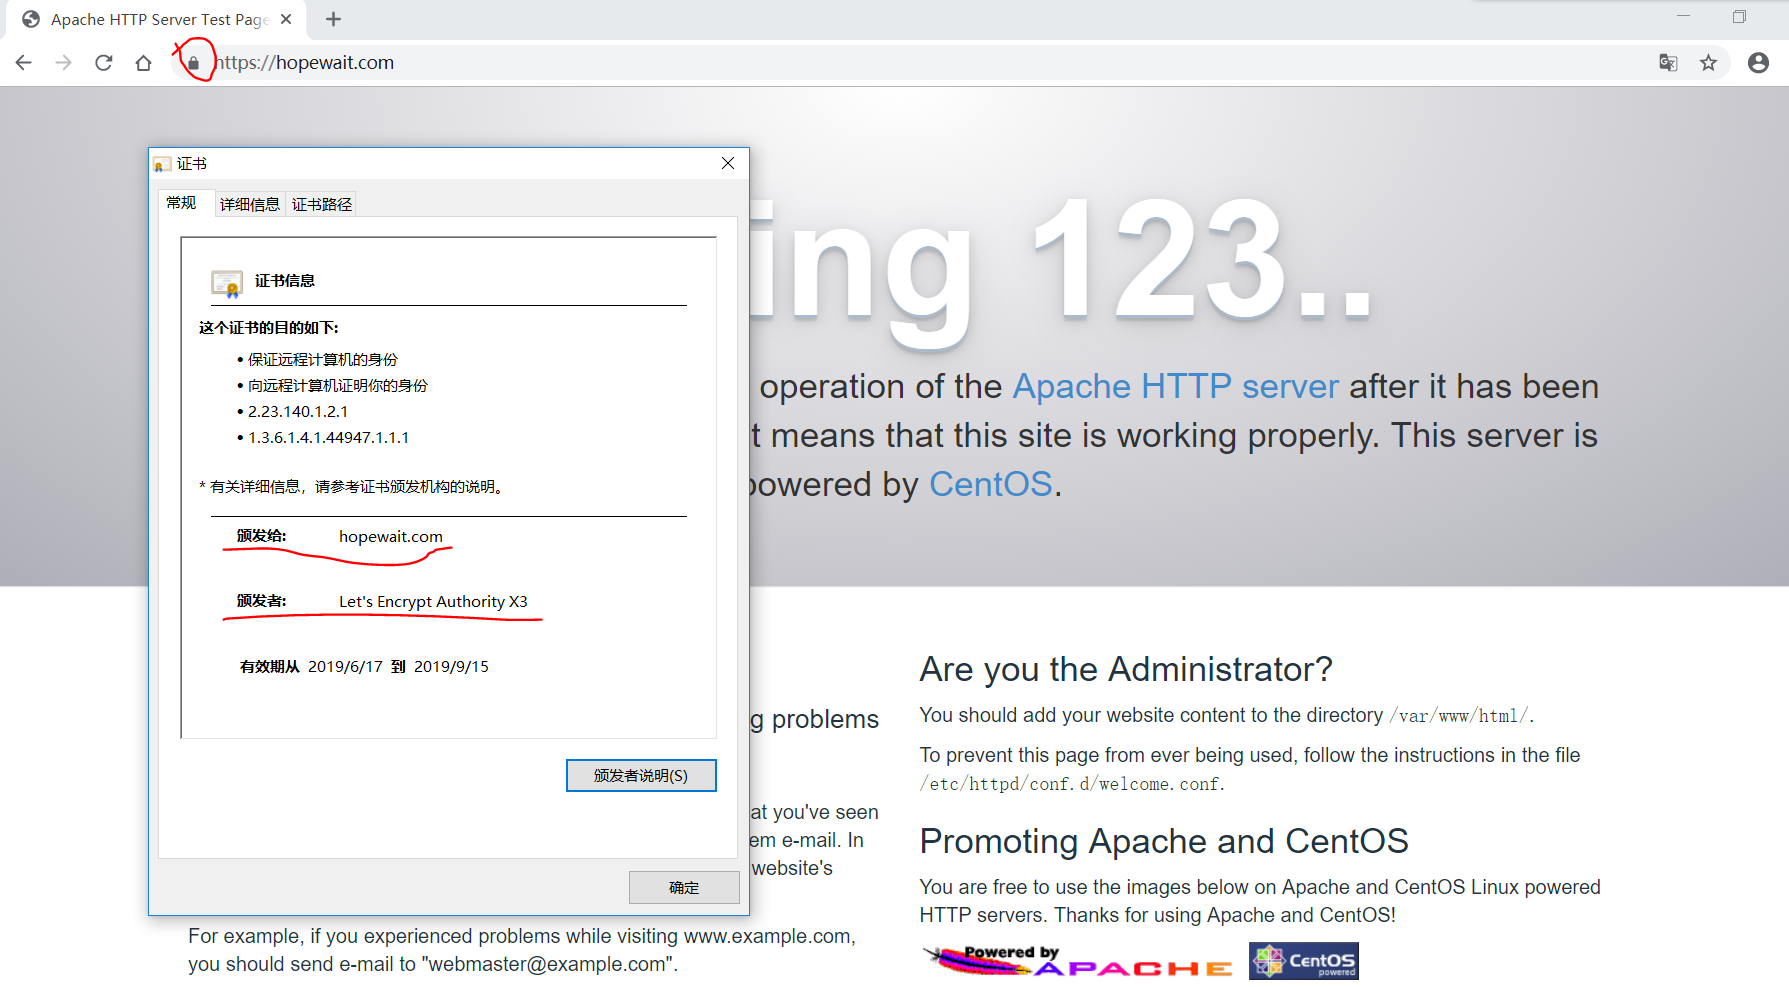1789x987 pixels.
Task: Restore down the browser window
Action: pos(1739,16)
